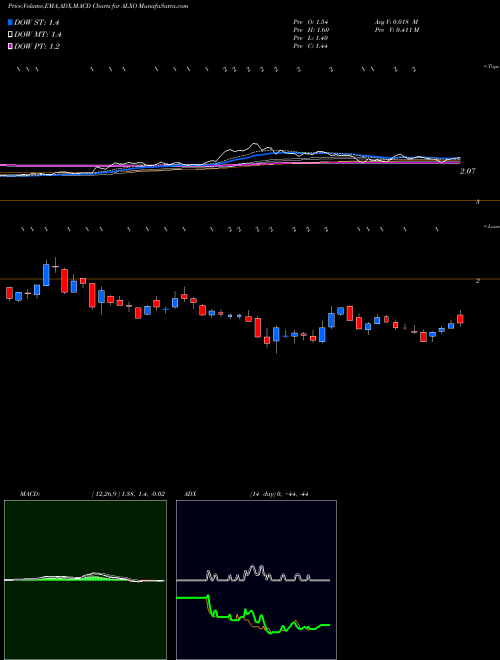
Task: Select the 'DOW PT: 1.2' legend label
Action: 37,46
